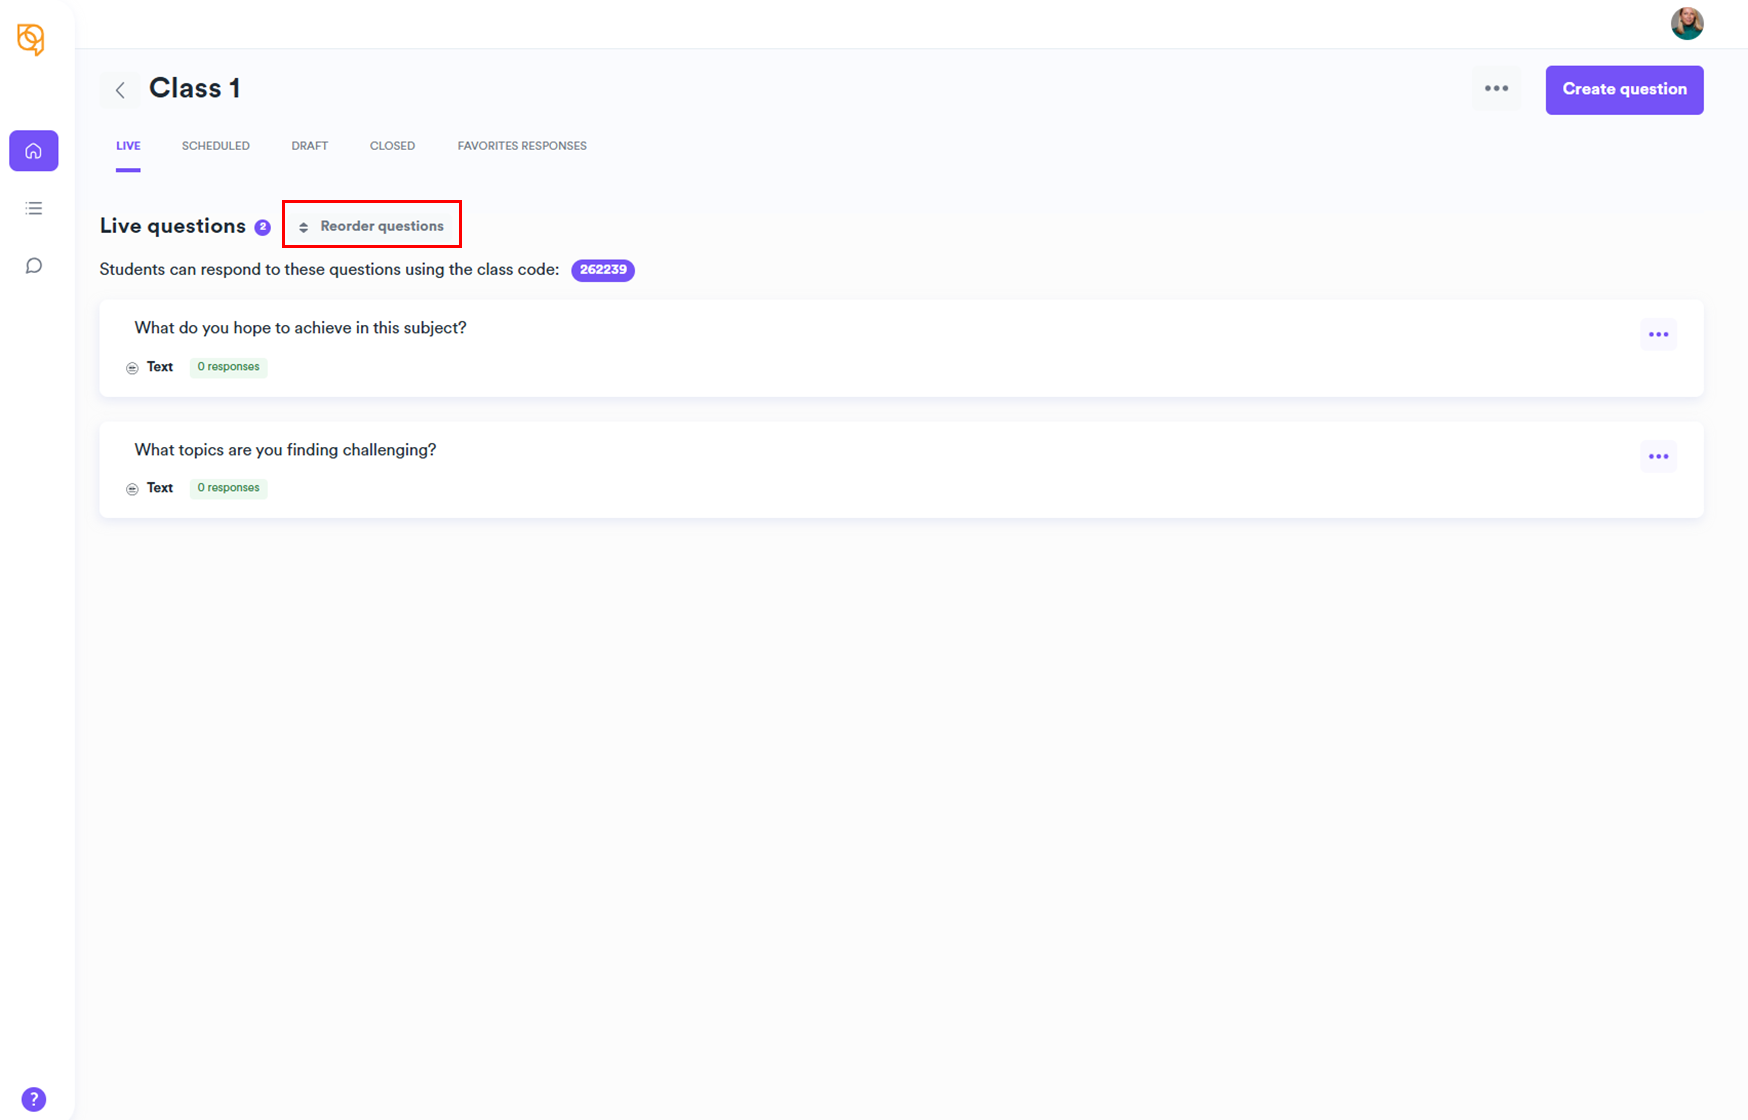This screenshot has width=1748, height=1120.
Task: Open the list icon in sidebar
Action: pos(34,208)
